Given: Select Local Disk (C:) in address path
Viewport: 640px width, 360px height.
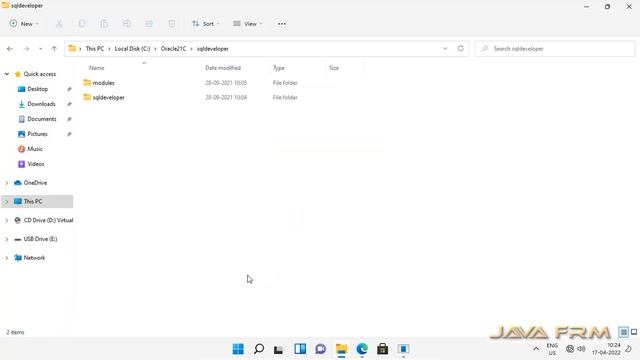Looking at the screenshot, I should (x=132, y=49).
